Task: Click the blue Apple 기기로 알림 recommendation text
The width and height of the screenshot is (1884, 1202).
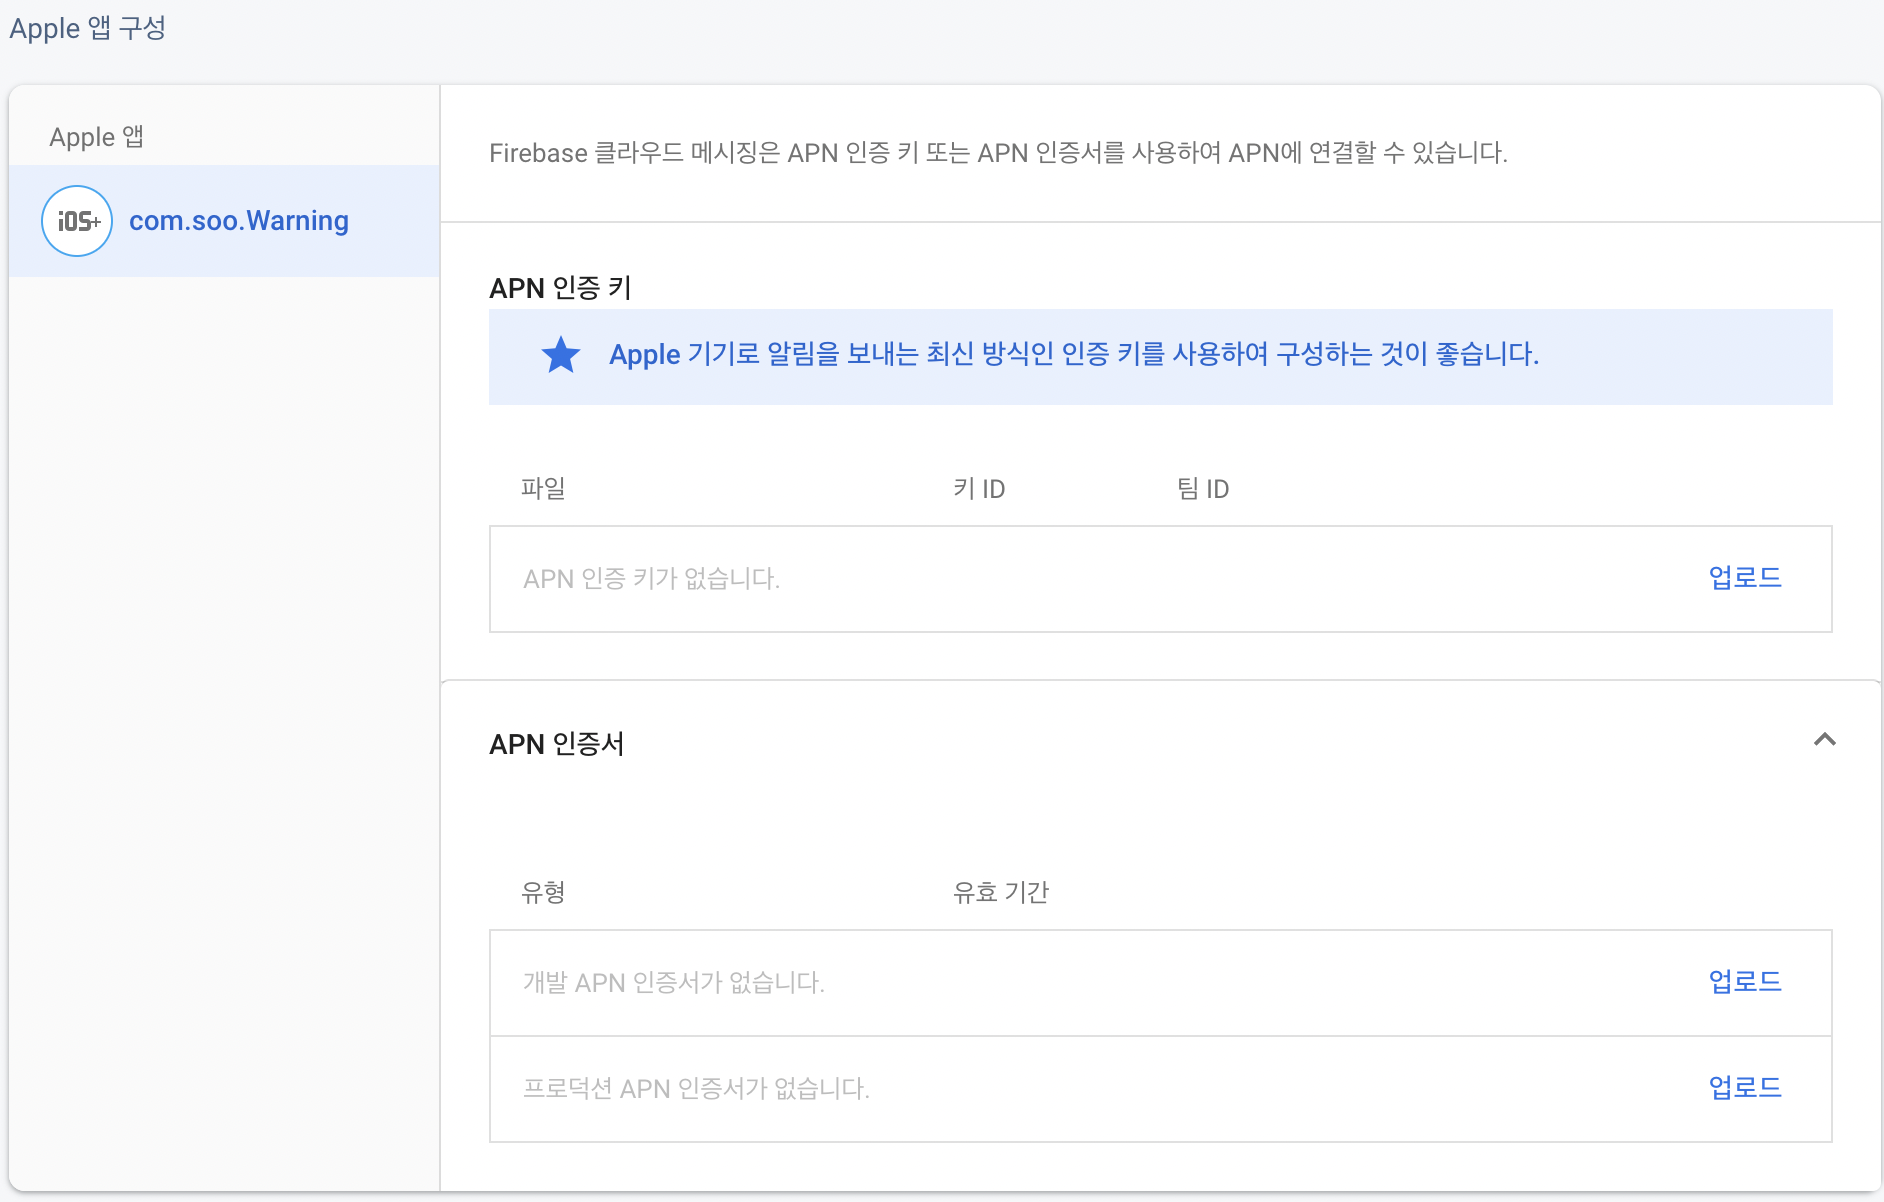Action: (x=1074, y=355)
